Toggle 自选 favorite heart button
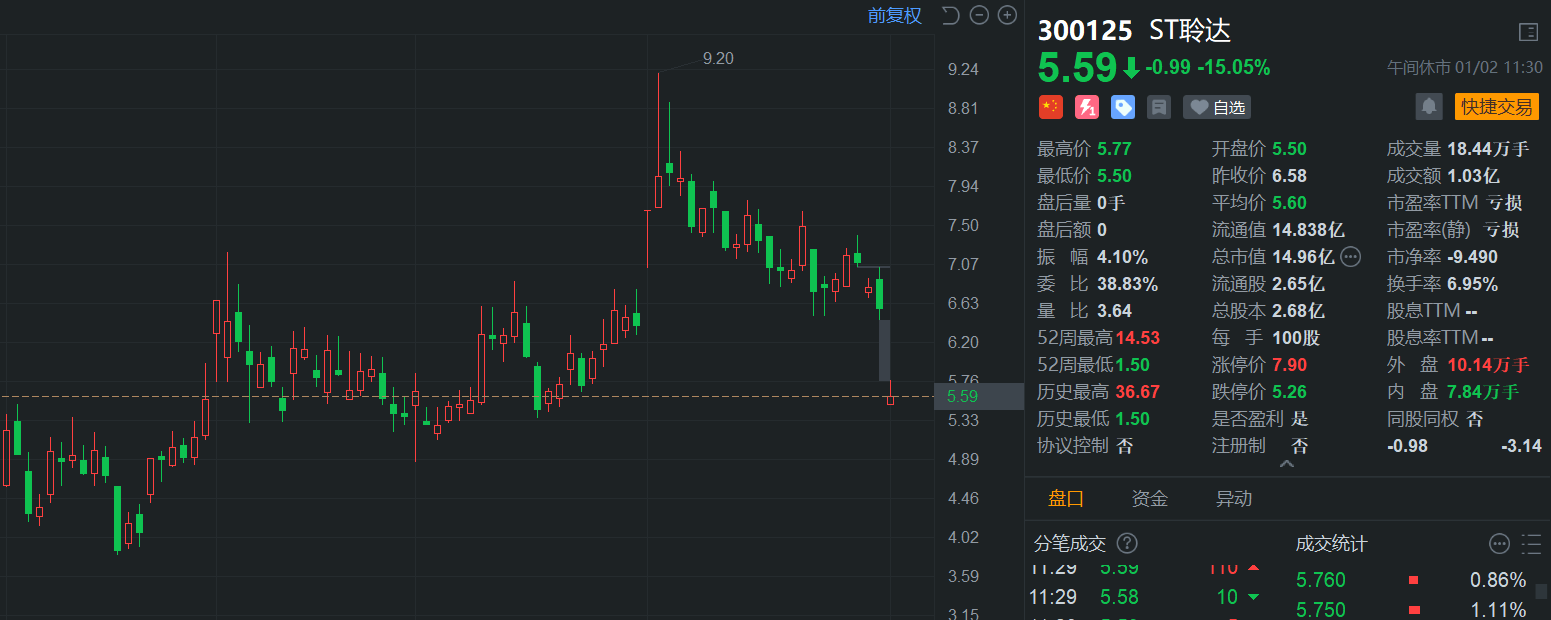 (1216, 107)
